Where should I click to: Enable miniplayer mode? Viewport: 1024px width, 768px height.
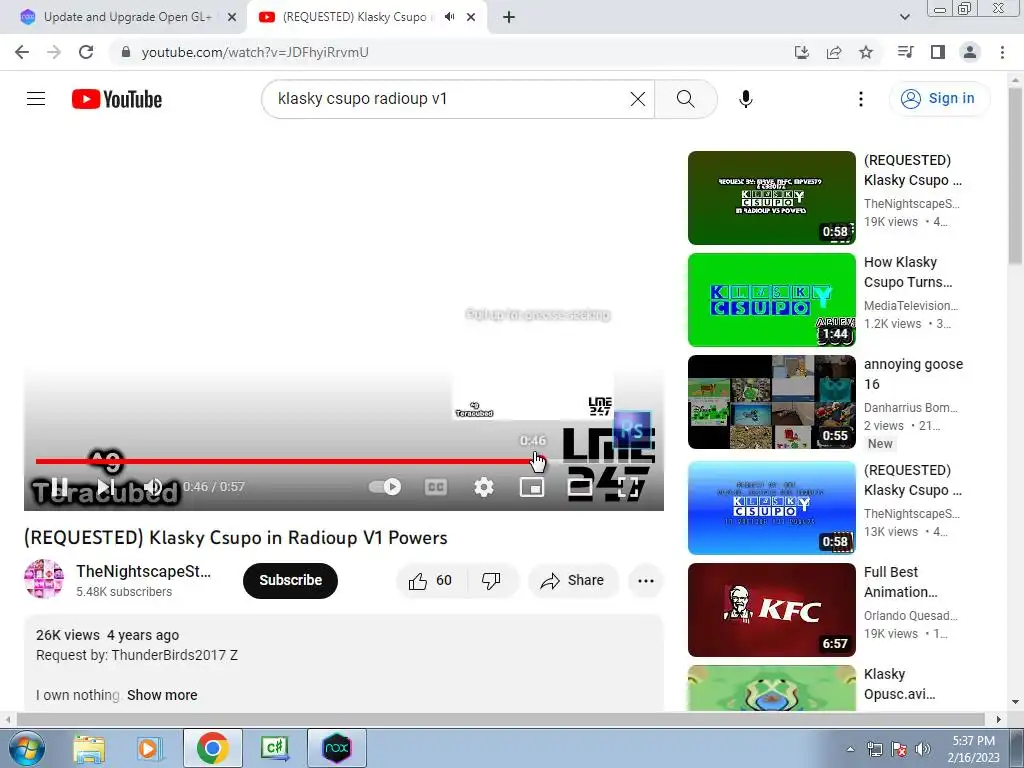532,487
